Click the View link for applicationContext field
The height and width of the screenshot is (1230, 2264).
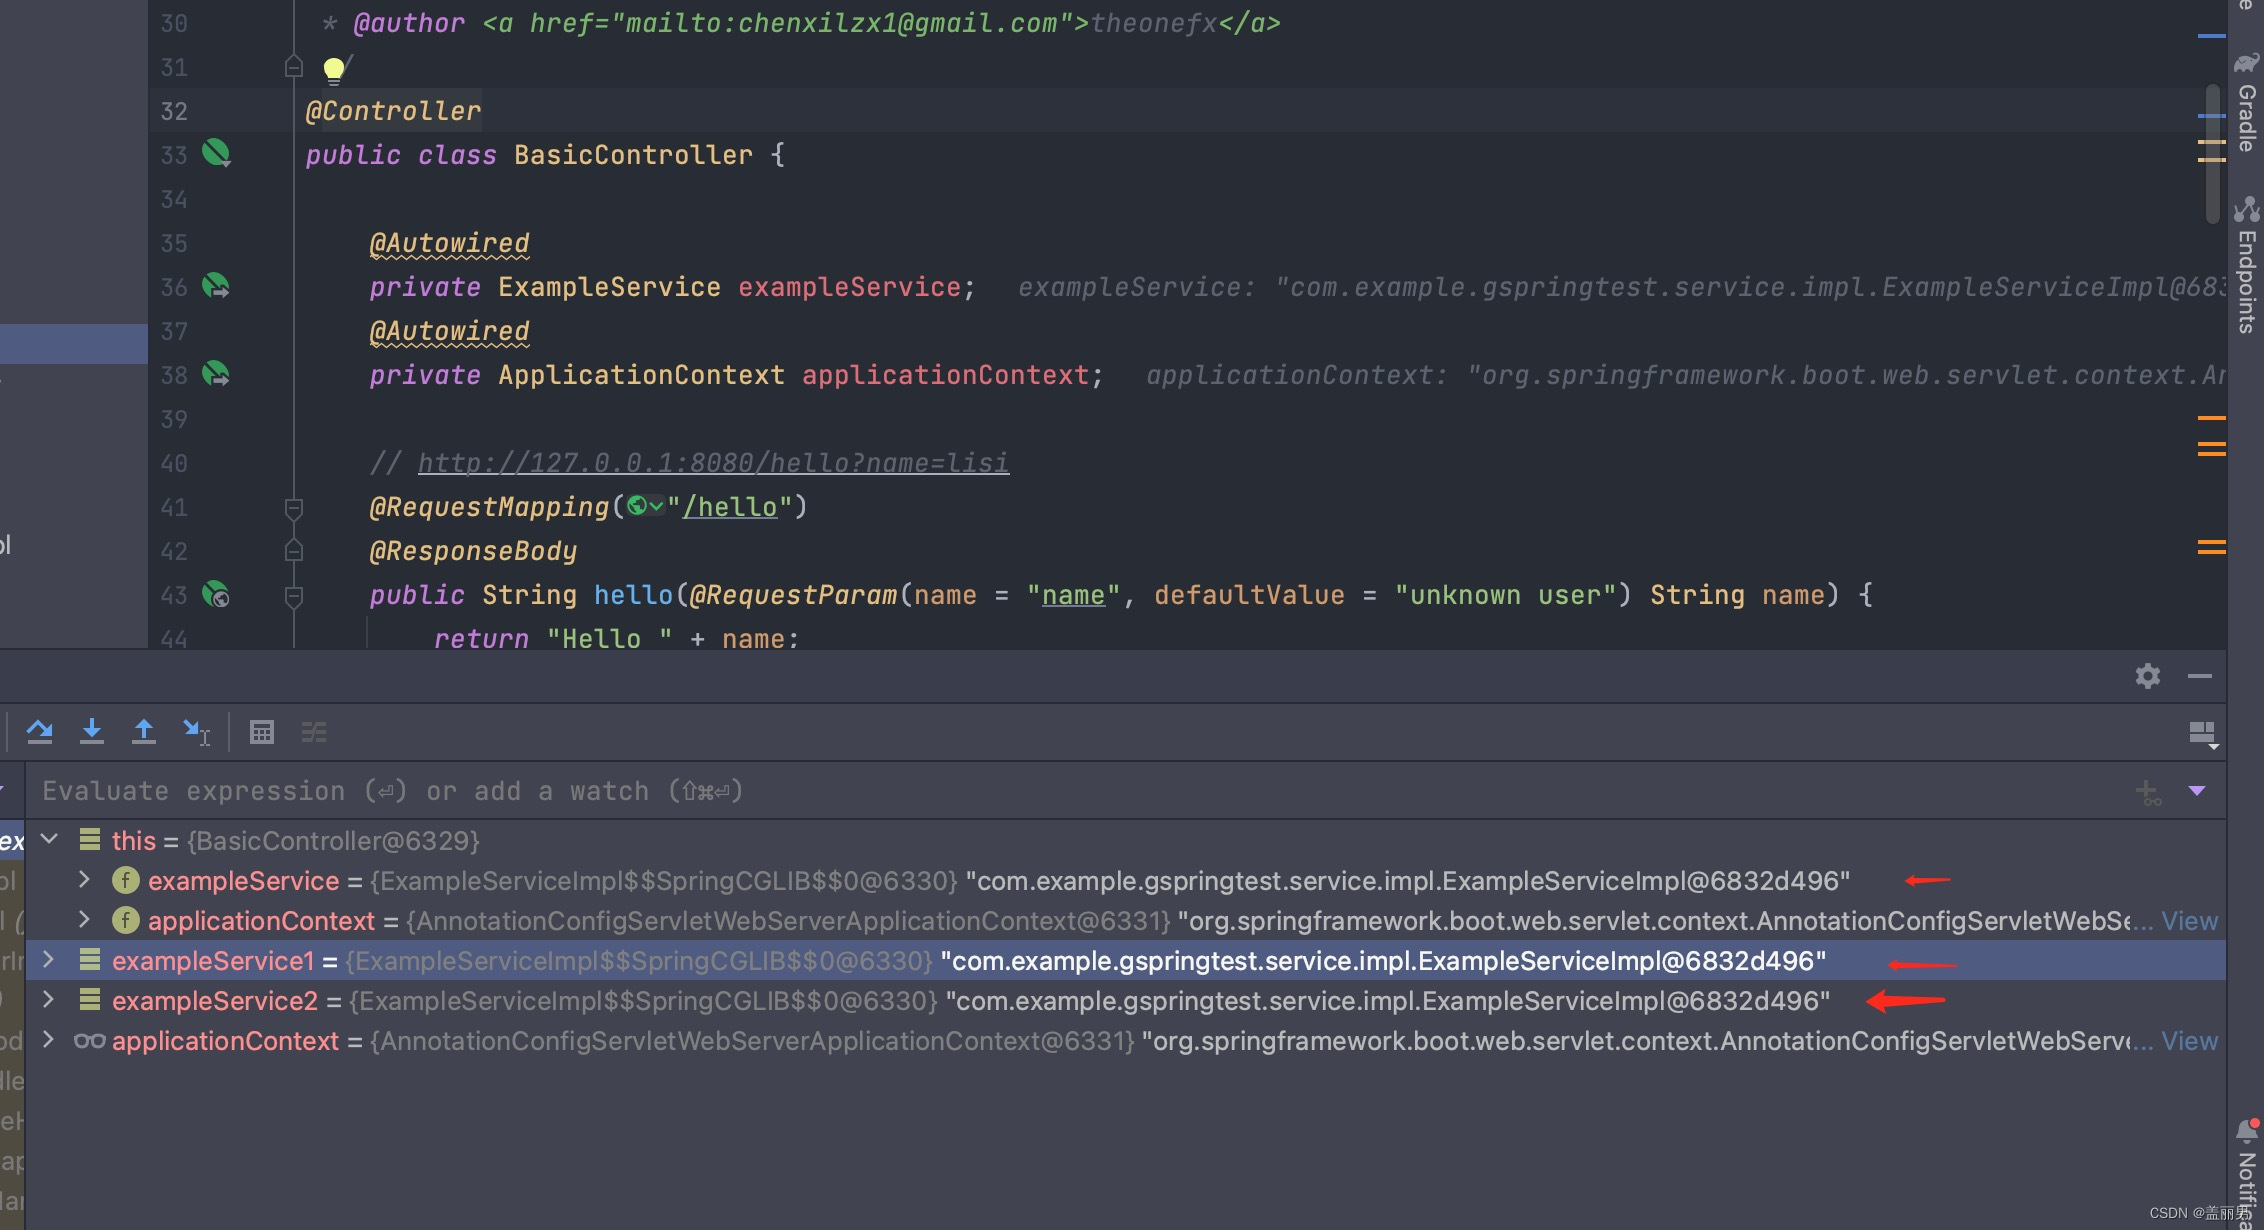tap(2189, 921)
